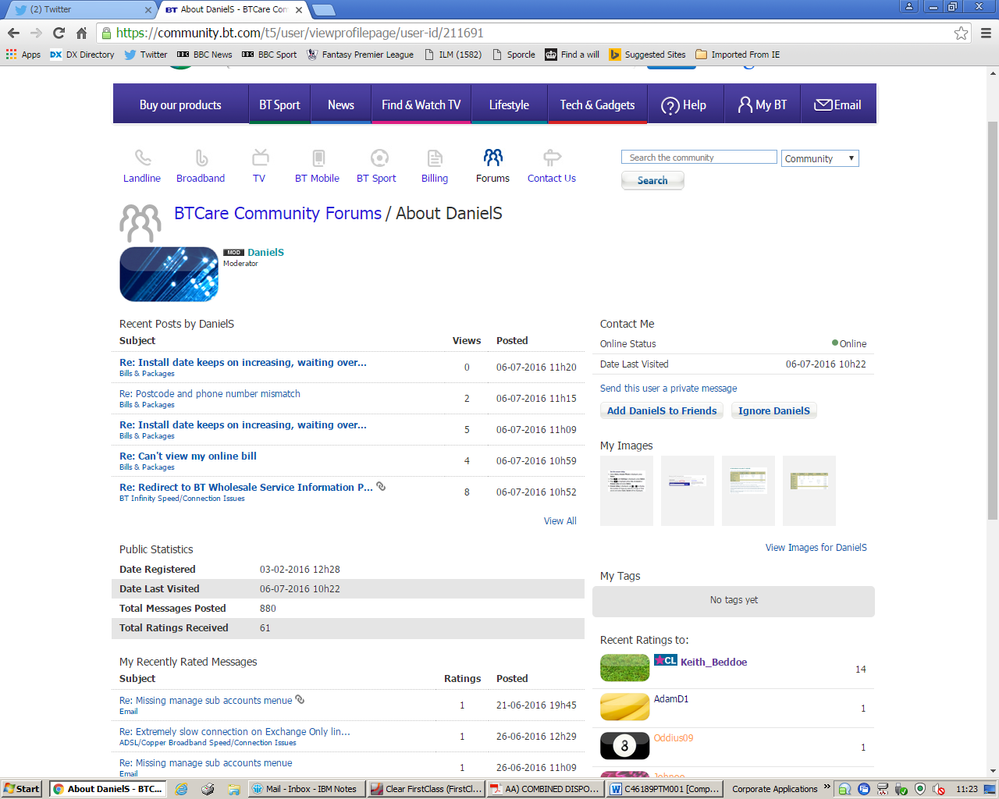Image resolution: width=999 pixels, height=799 pixels.
Task: Open the BT Sport section icon
Action: click(379, 157)
